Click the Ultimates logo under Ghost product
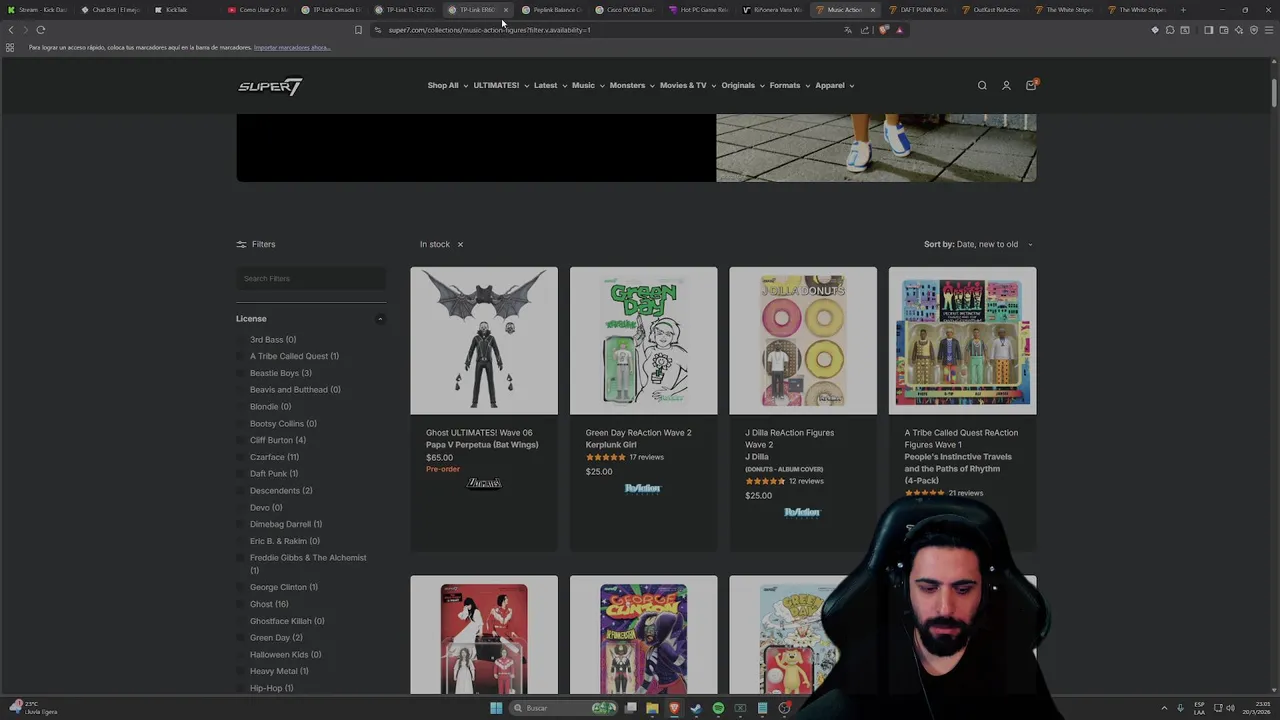Screen dimensions: 1280x720 484,484
